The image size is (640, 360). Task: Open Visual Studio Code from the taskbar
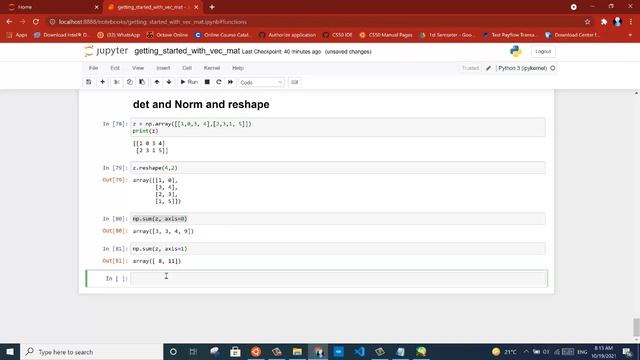point(359,352)
